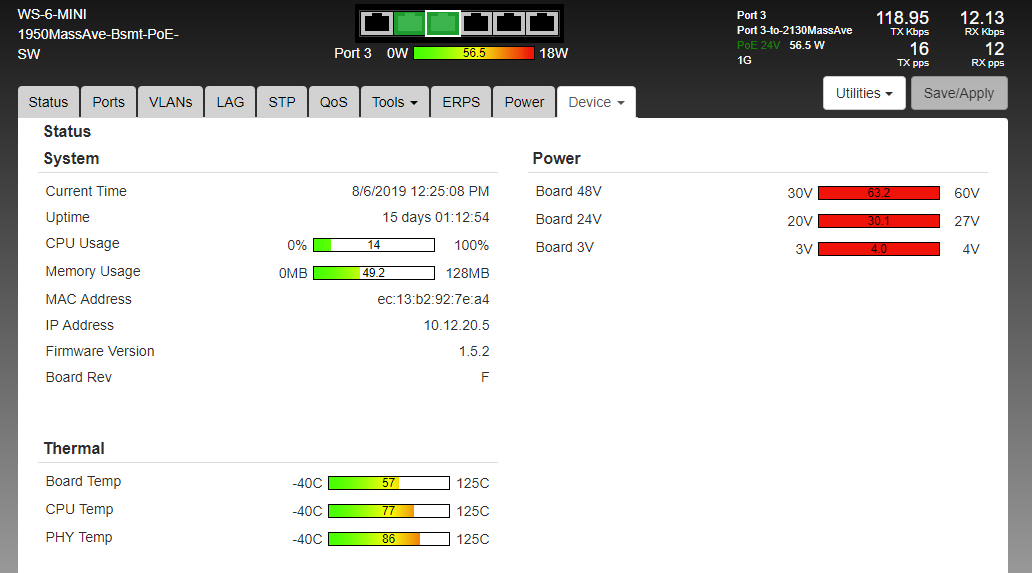
Task: Go to the VLANs tab
Action: tap(170, 102)
